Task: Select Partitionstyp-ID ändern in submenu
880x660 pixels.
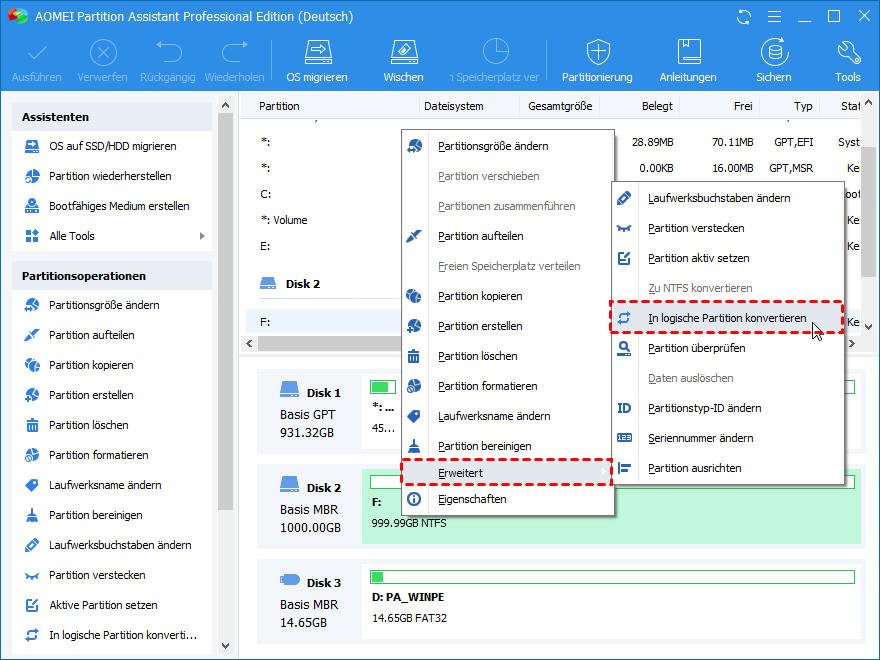Action: point(728,409)
